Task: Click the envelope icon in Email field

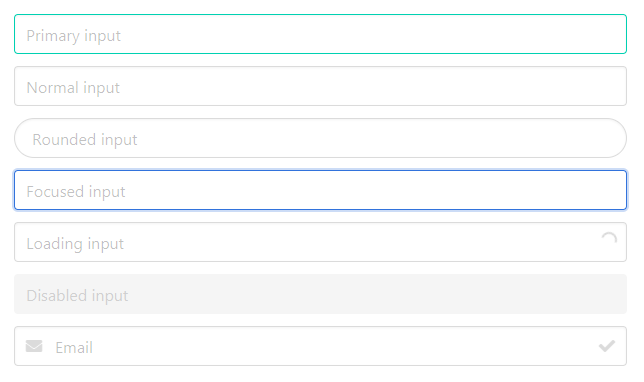Action: click(34, 346)
